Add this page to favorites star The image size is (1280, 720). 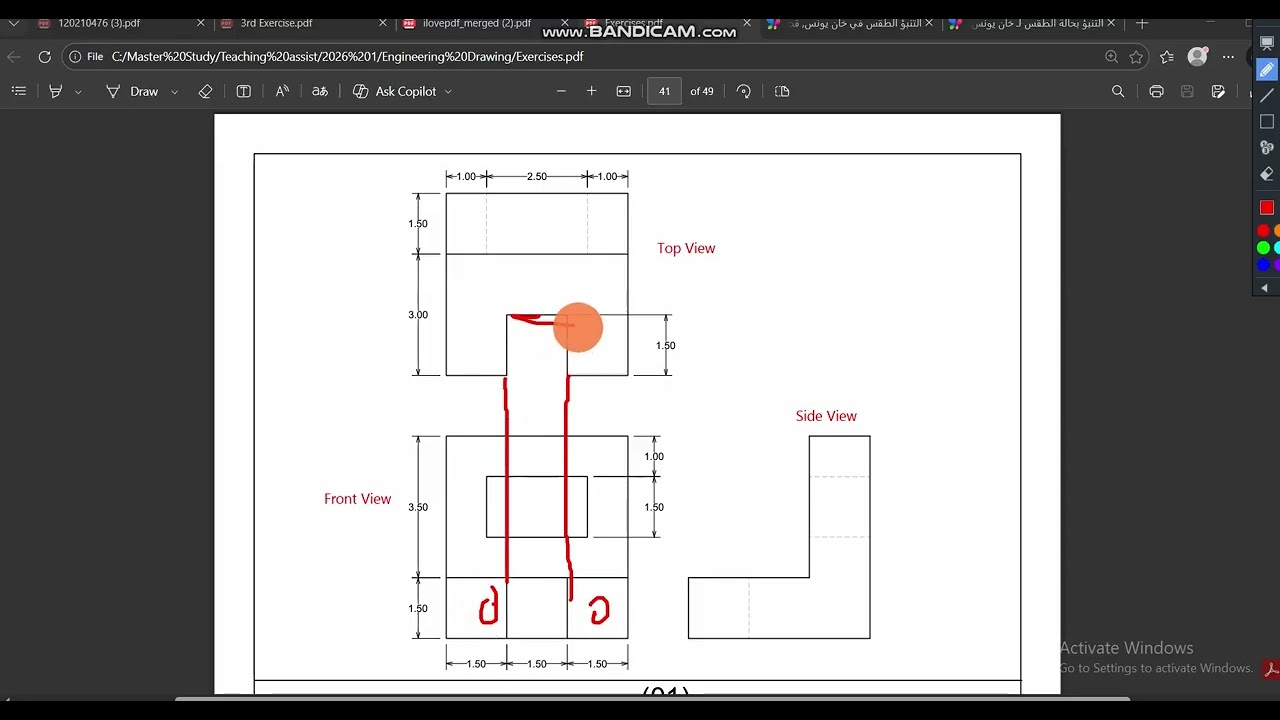click(1136, 57)
